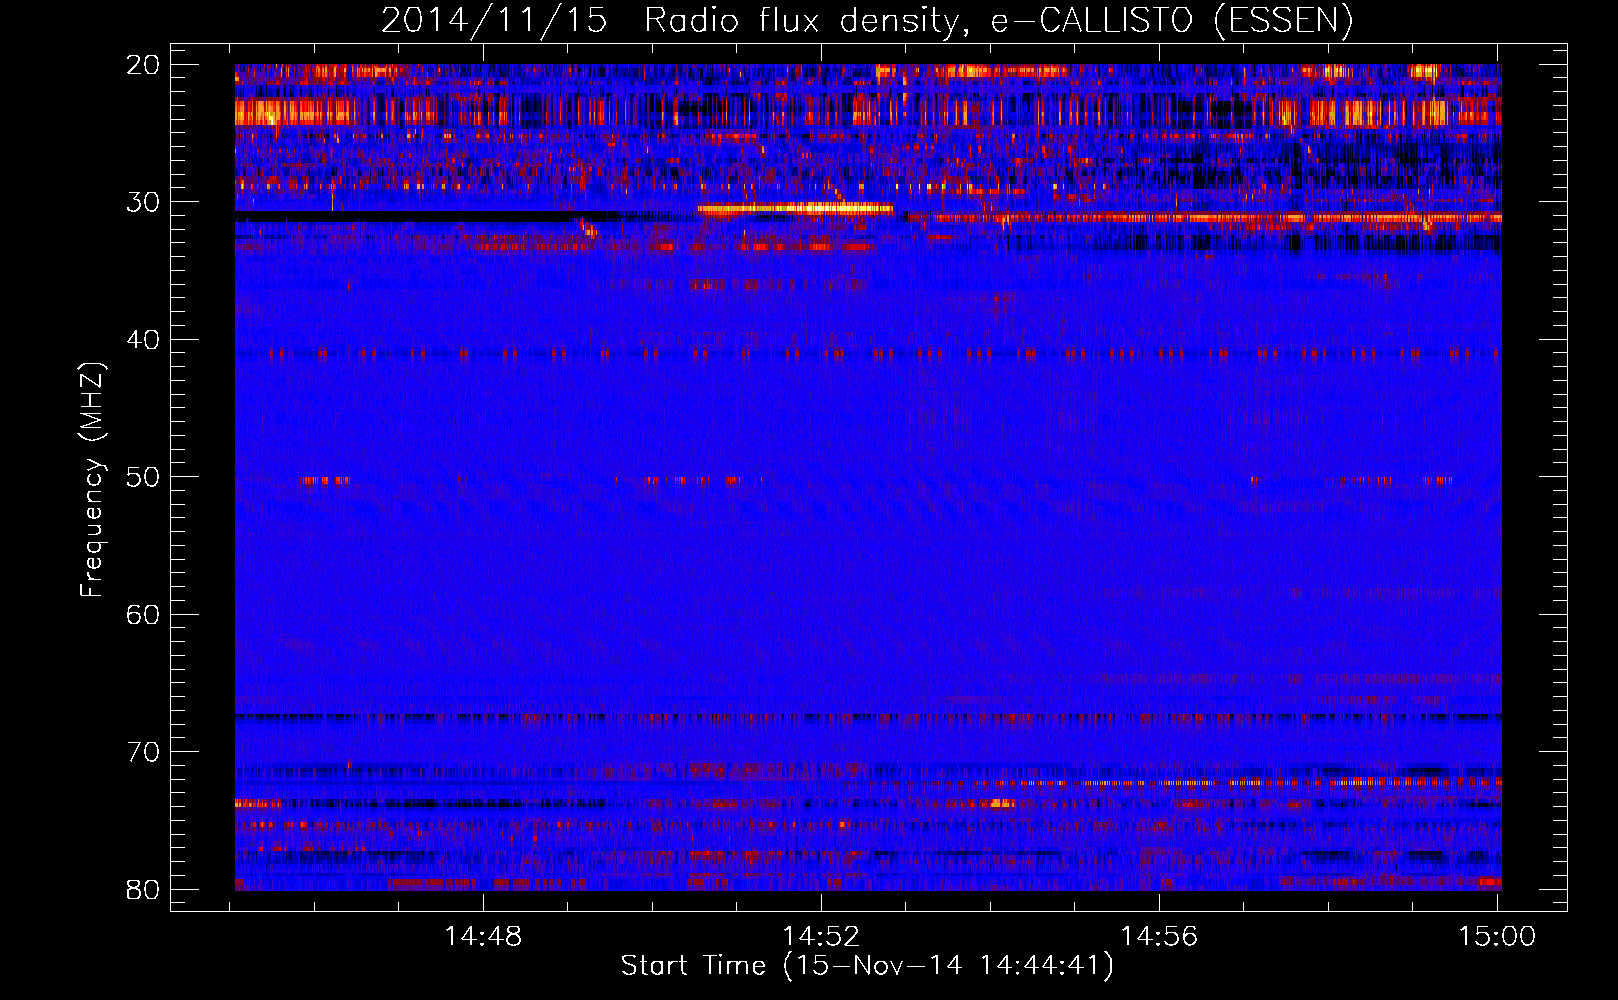1618x1000 pixels.
Task: Click the 'Frequency (MHZ)' axis label
Action: tap(92, 480)
